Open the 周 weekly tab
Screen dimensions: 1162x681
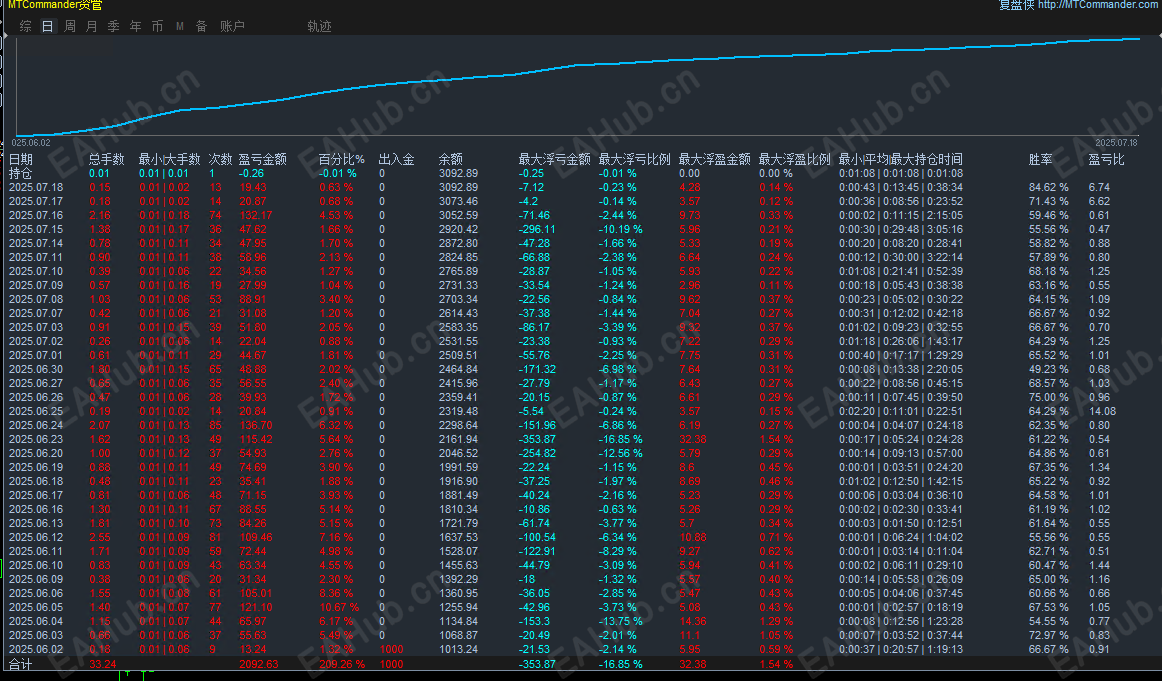tap(70, 26)
